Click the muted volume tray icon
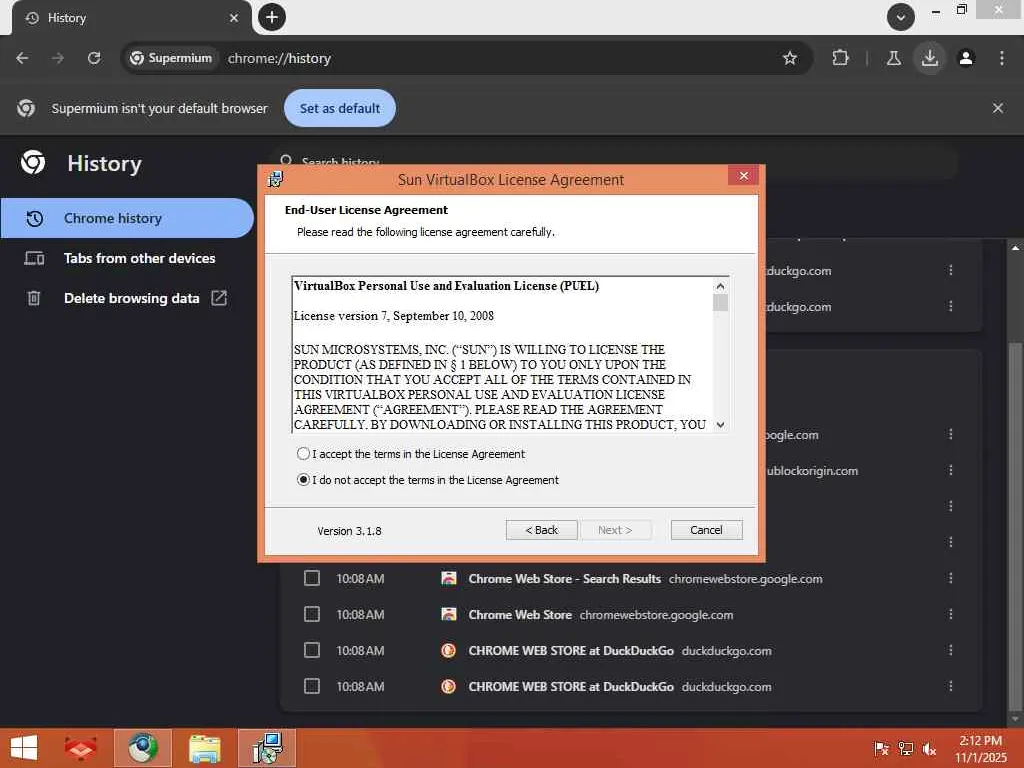 click(x=929, y=749)
